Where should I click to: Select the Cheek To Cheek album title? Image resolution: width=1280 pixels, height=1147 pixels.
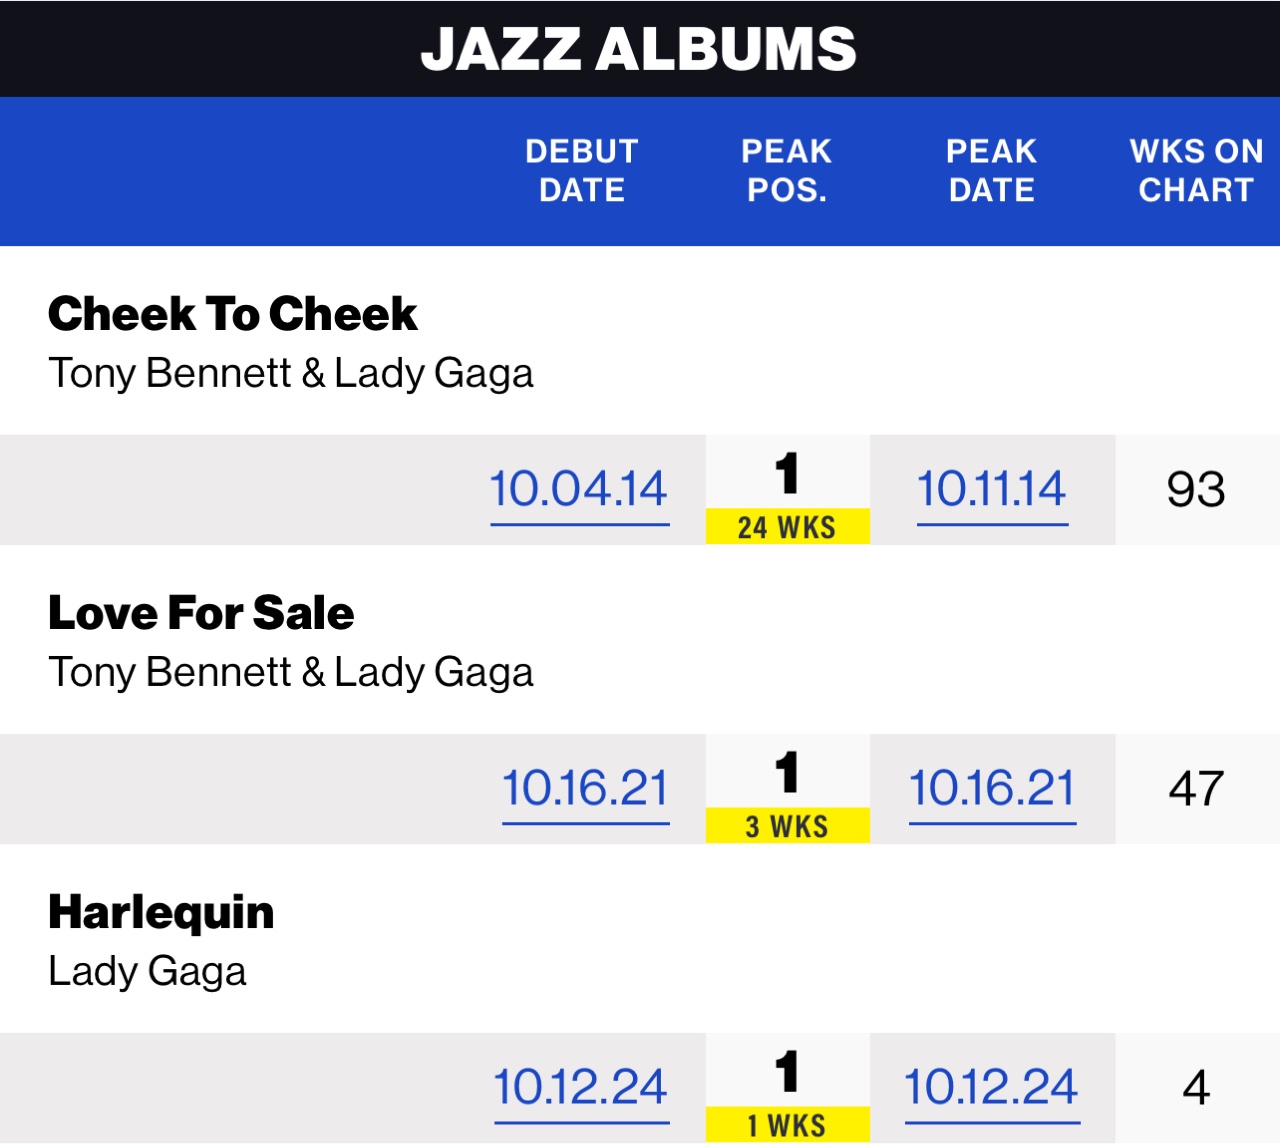232,314
